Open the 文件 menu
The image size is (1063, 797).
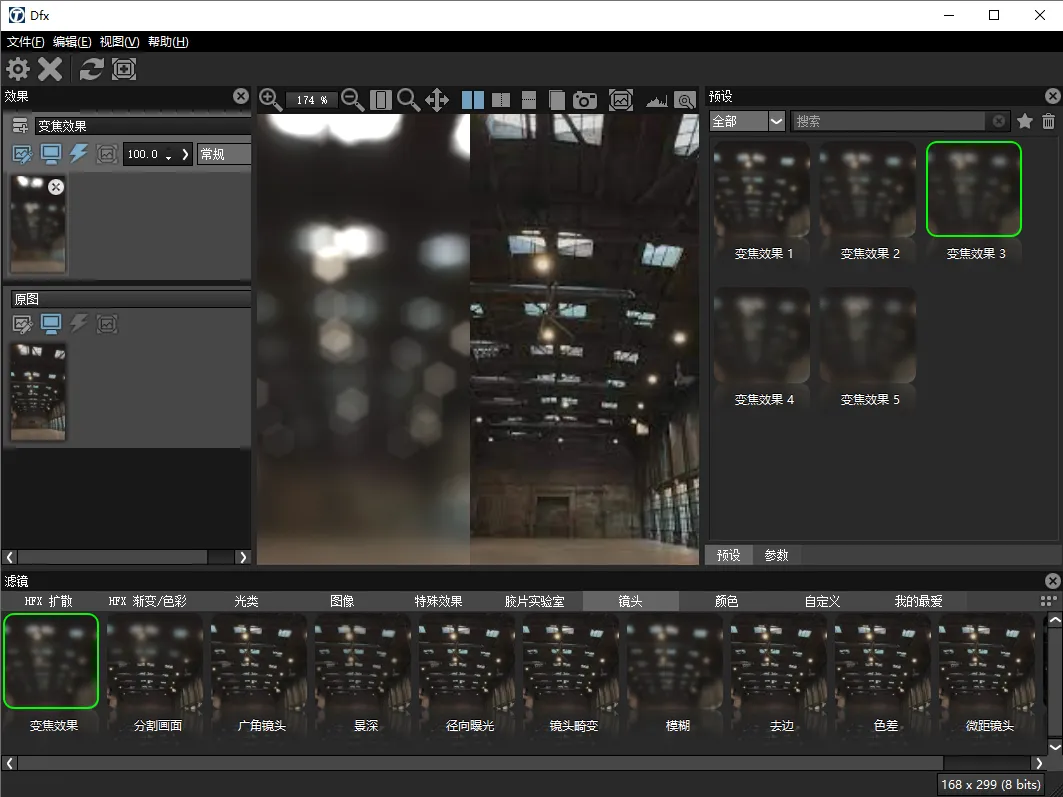click(26, 42)
